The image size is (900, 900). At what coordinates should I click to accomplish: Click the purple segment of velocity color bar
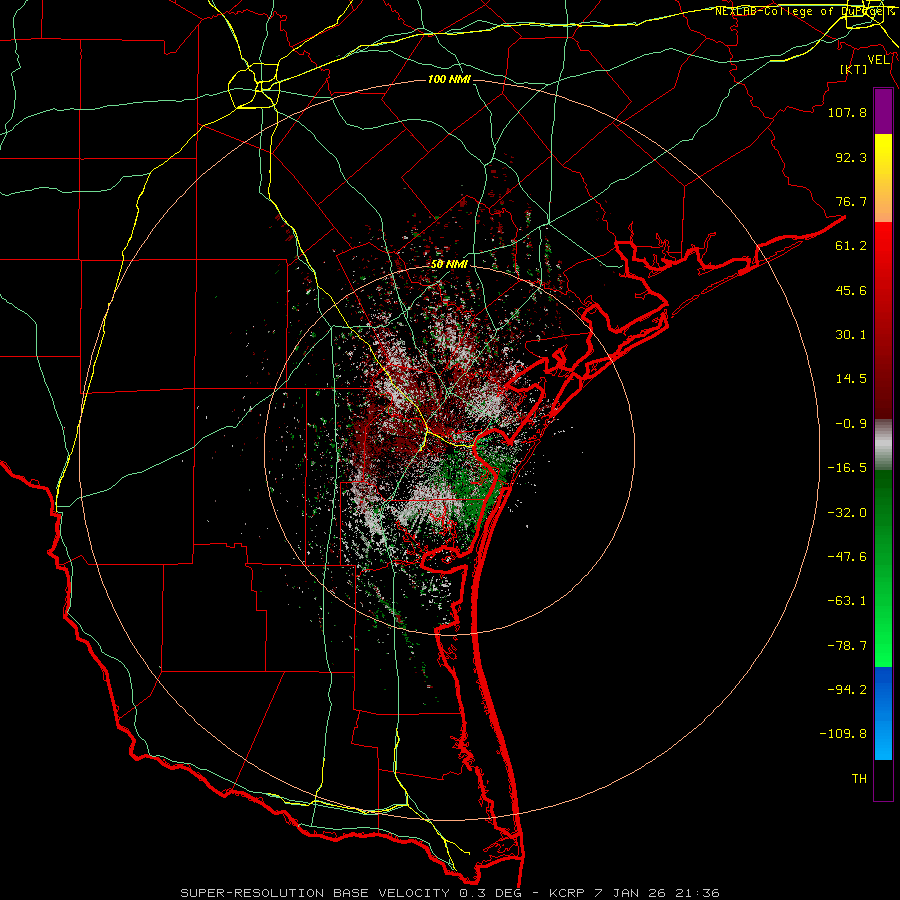[883, 111]
